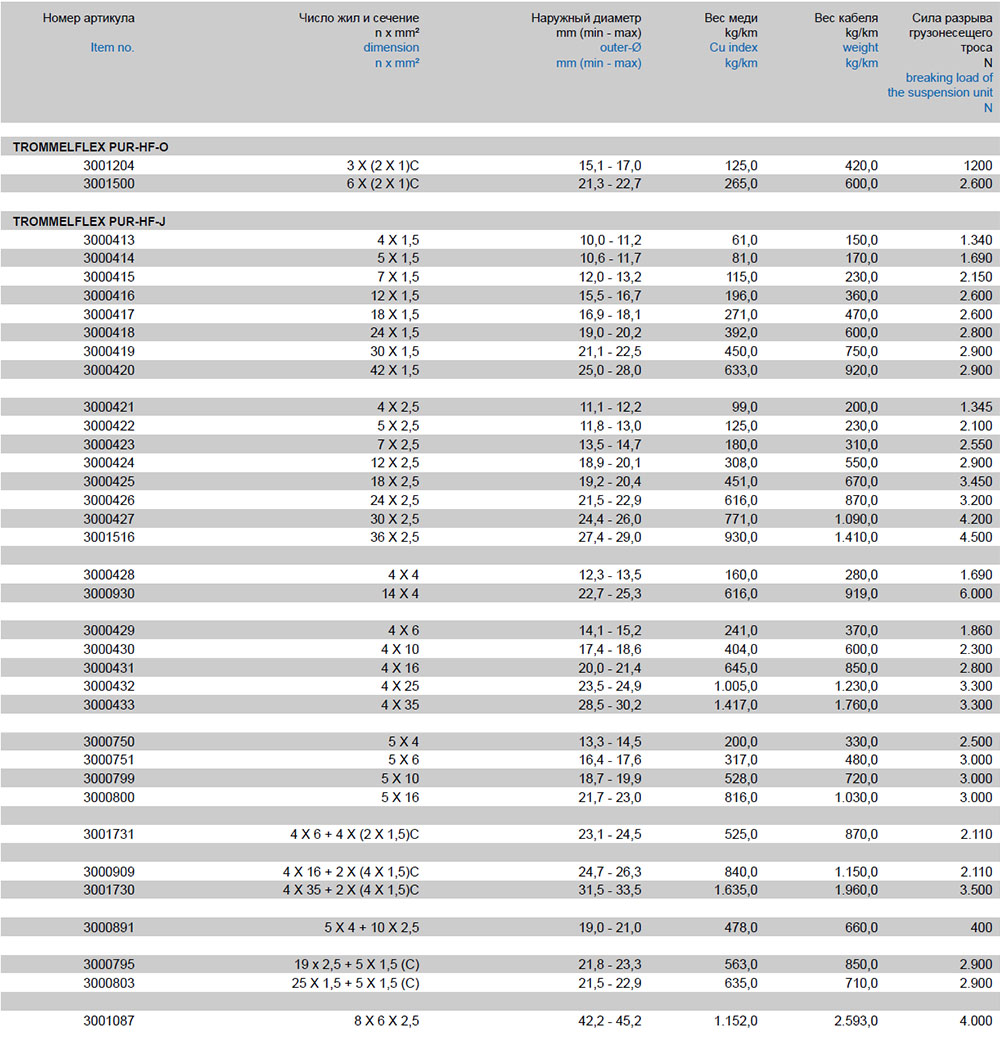Image resolution: width=1000 pixels, height=1059 pixels.
Task: Click item number 3000431
Action: point(109,668)
